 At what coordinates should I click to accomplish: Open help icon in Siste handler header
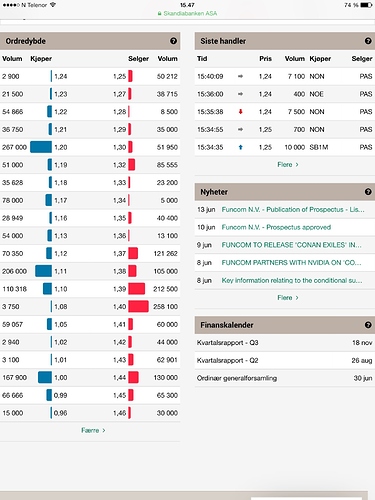(x=368, y=41)
